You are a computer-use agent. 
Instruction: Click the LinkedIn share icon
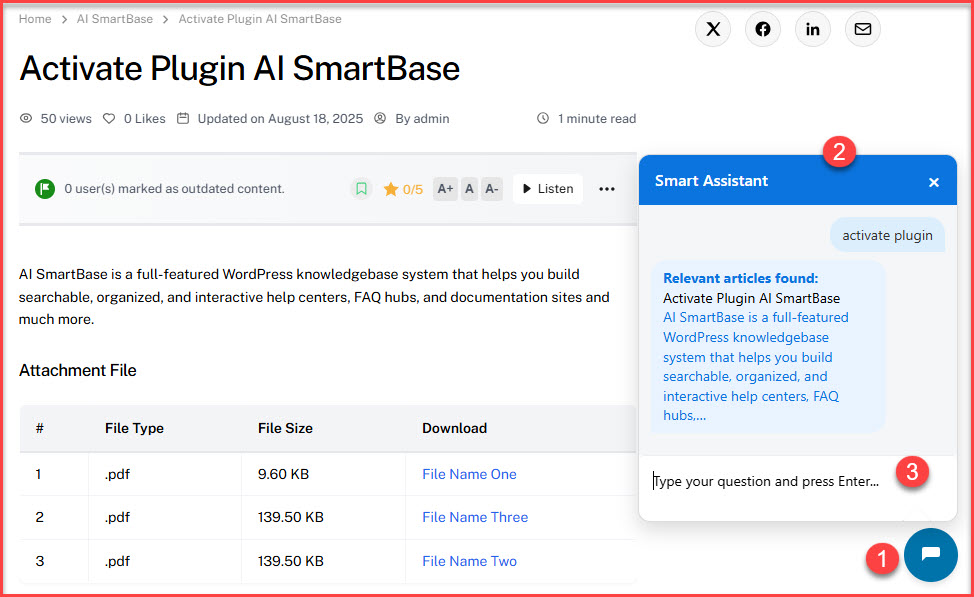[813, 29]
